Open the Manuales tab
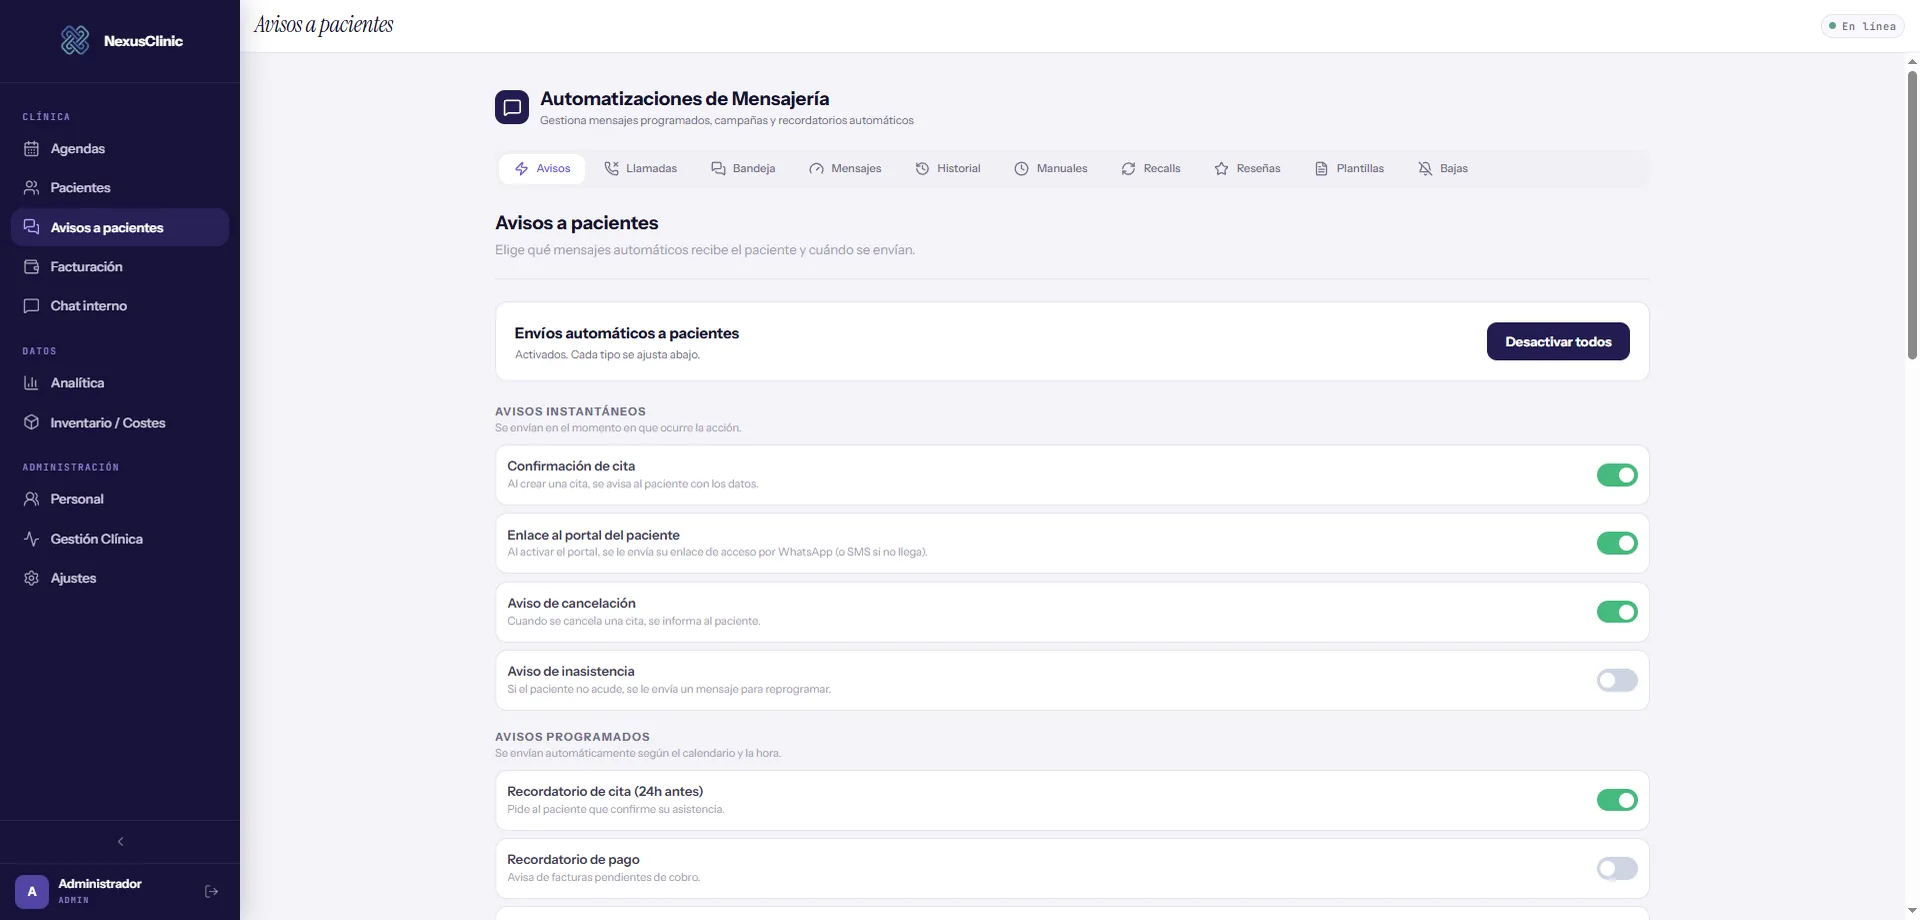The width and height of the screenshot is (1920, 920). pos(1050,168)
